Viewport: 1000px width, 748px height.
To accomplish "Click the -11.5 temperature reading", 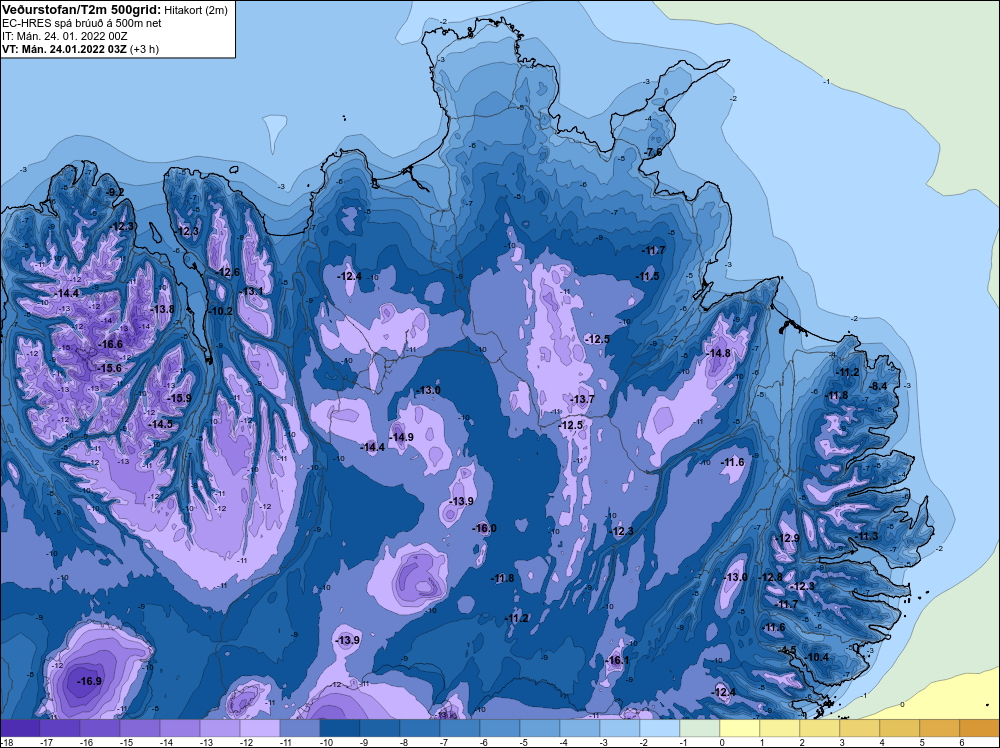I will coord(647,277).
